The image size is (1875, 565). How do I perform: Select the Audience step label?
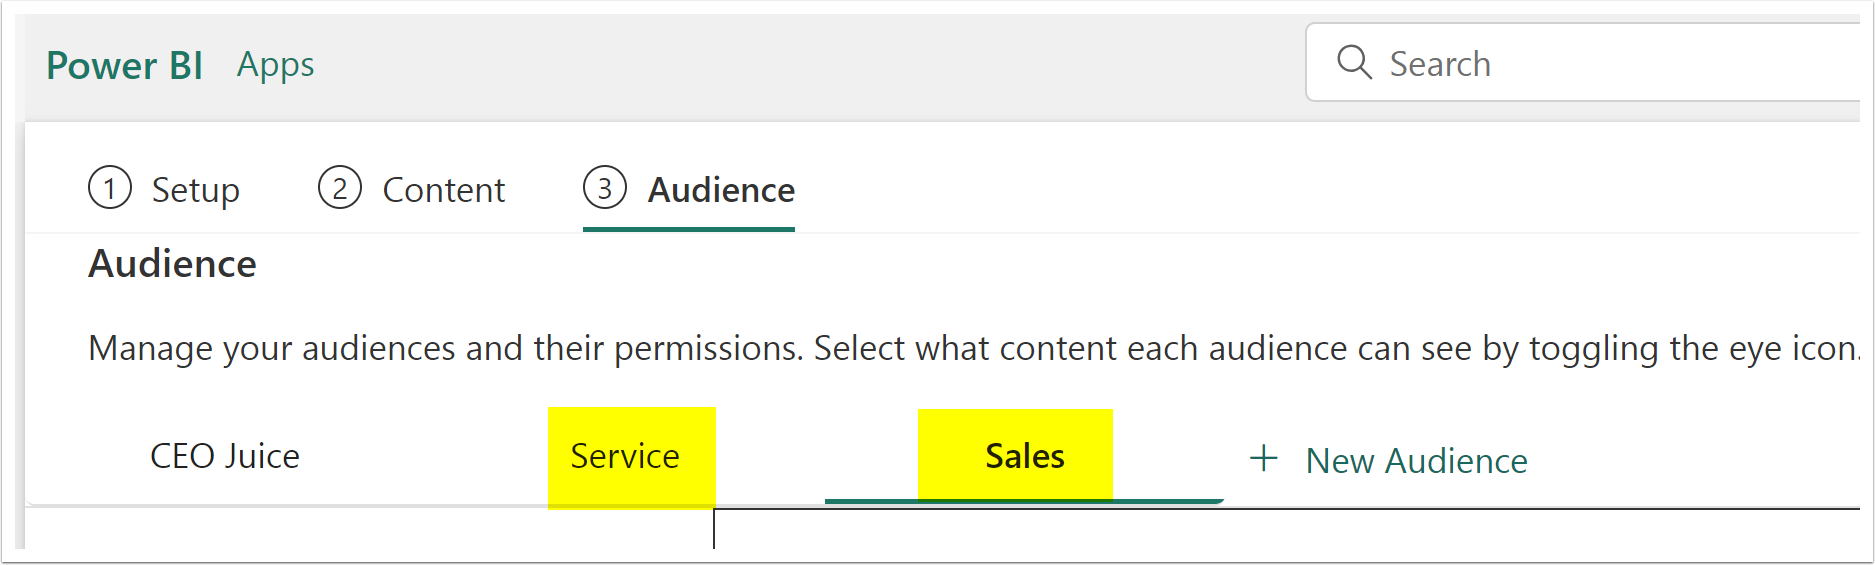(722, 190)
